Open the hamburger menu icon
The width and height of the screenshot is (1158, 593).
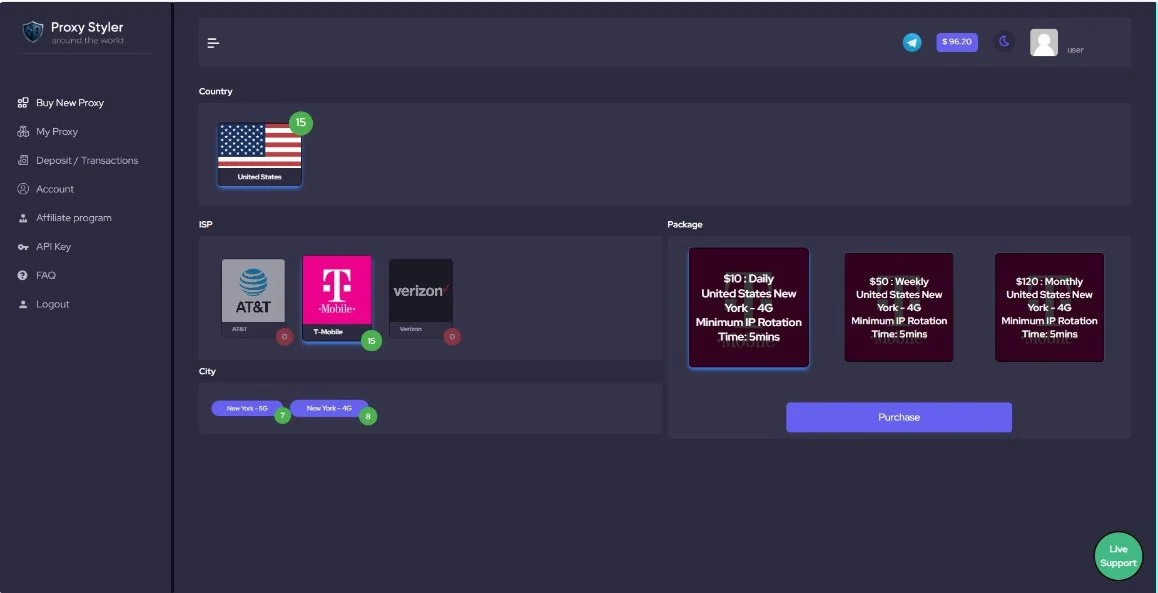click(213, 42)
